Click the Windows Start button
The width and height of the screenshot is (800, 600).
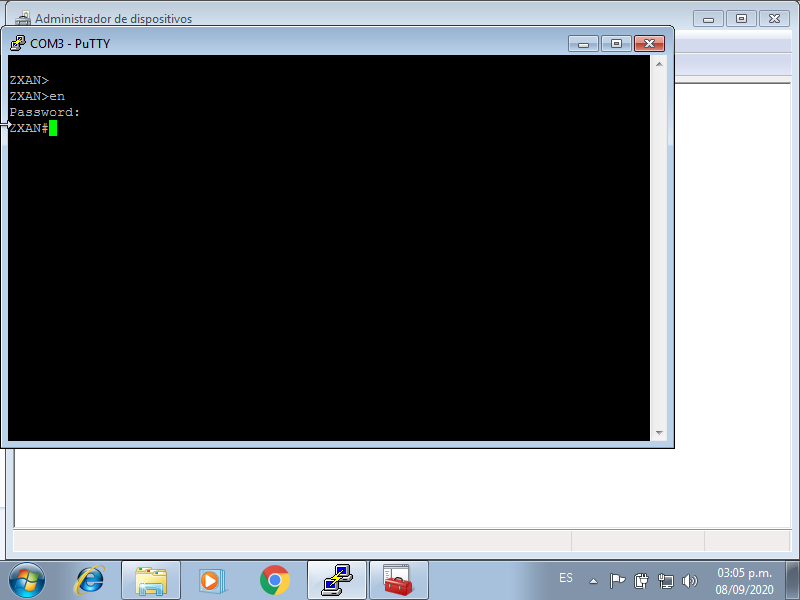(x=27, y=579)
